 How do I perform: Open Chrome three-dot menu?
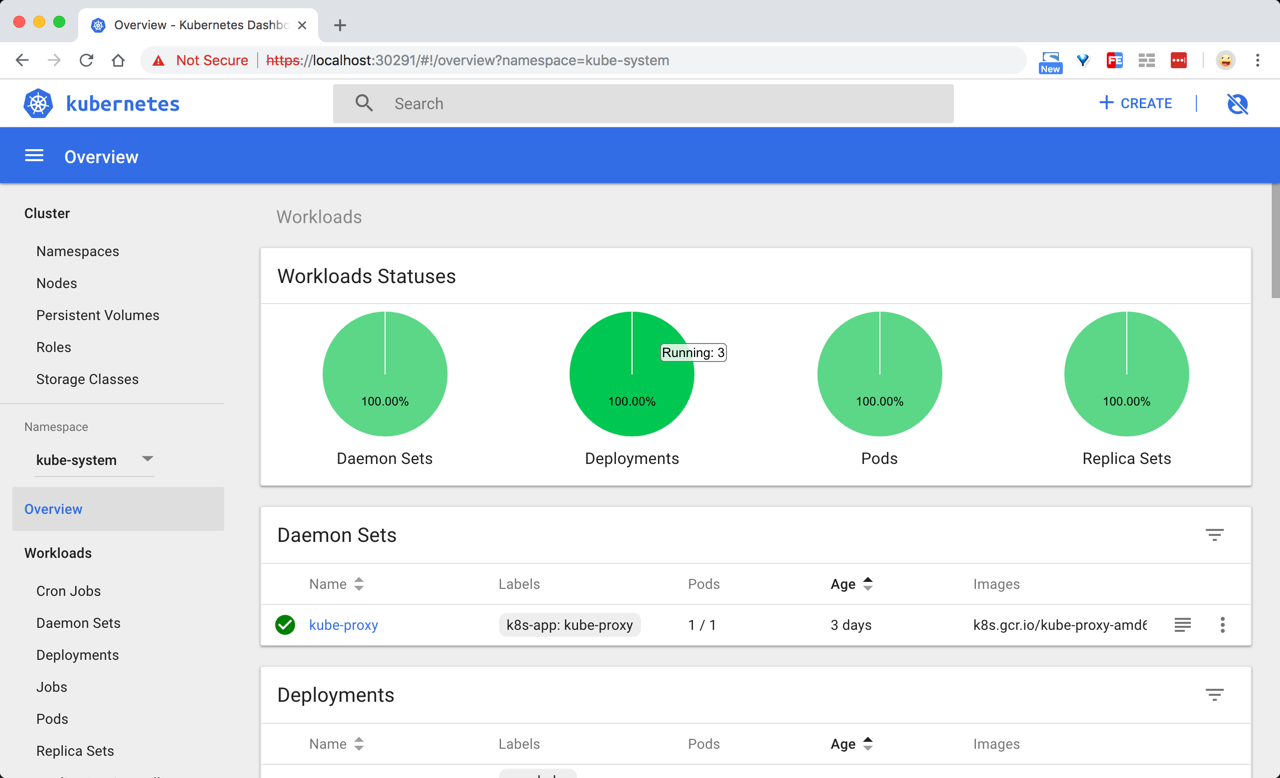(x=1258, y=61)
